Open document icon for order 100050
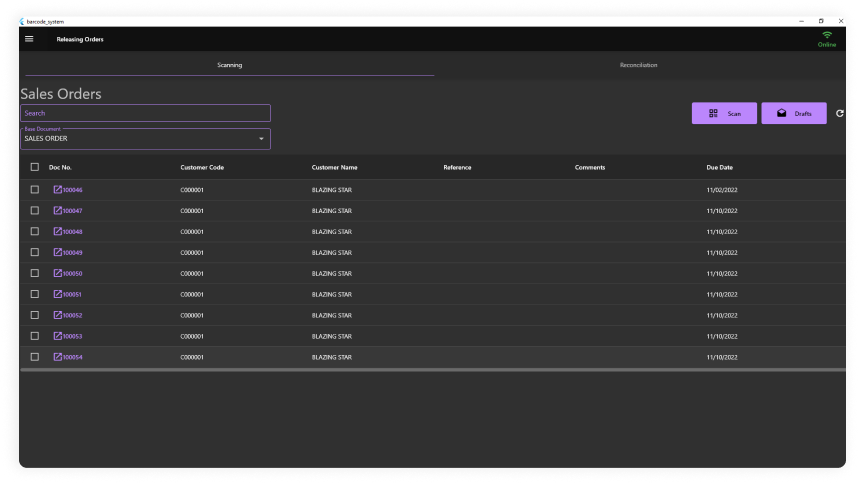 tap(58, 273)
